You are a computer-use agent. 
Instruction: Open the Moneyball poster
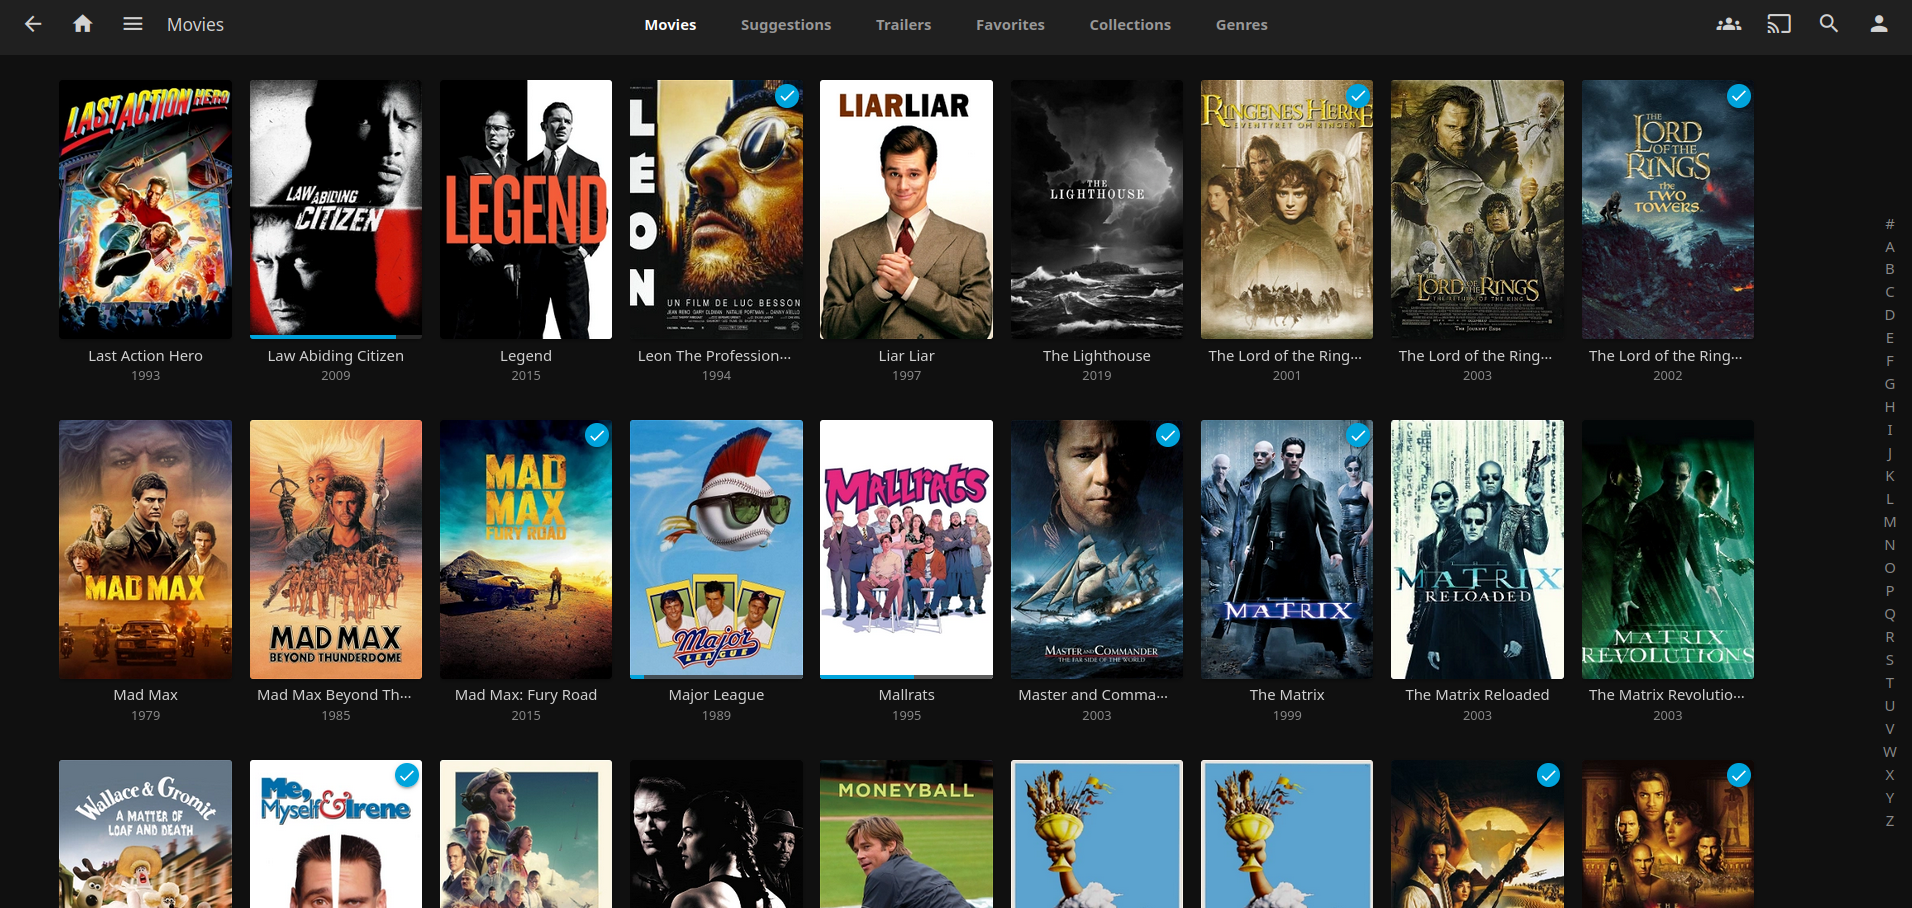coord(906,834)
